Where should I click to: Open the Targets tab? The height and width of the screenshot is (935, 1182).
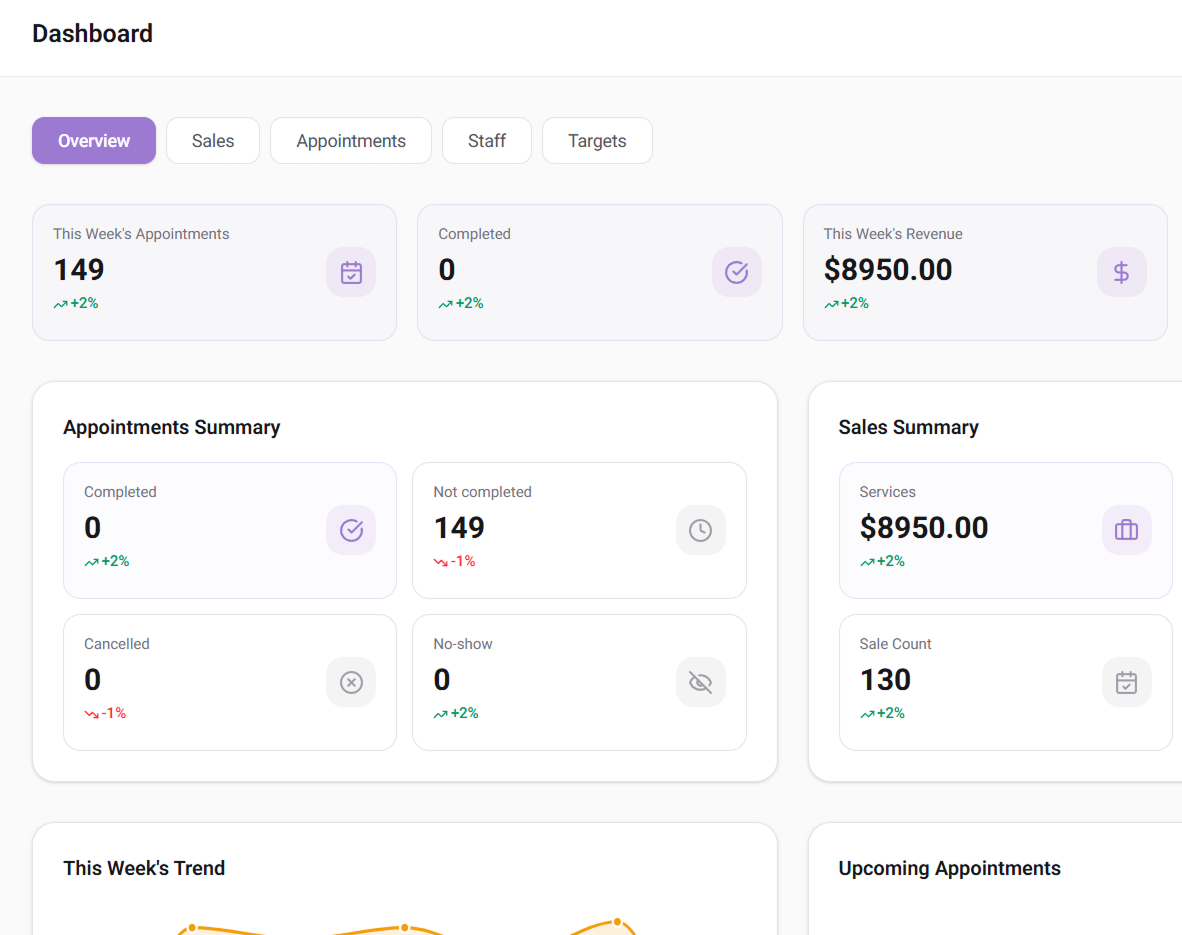point(597,141)
